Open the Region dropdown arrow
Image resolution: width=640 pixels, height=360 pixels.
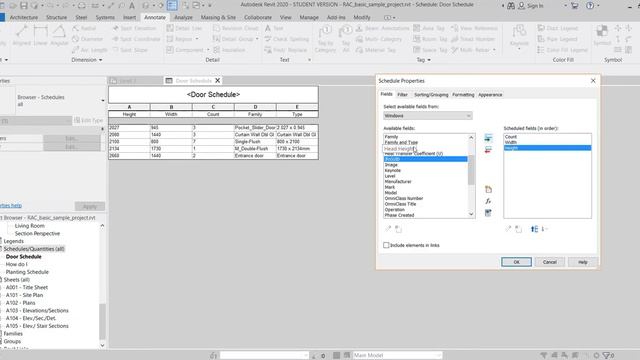pos(197,39)
